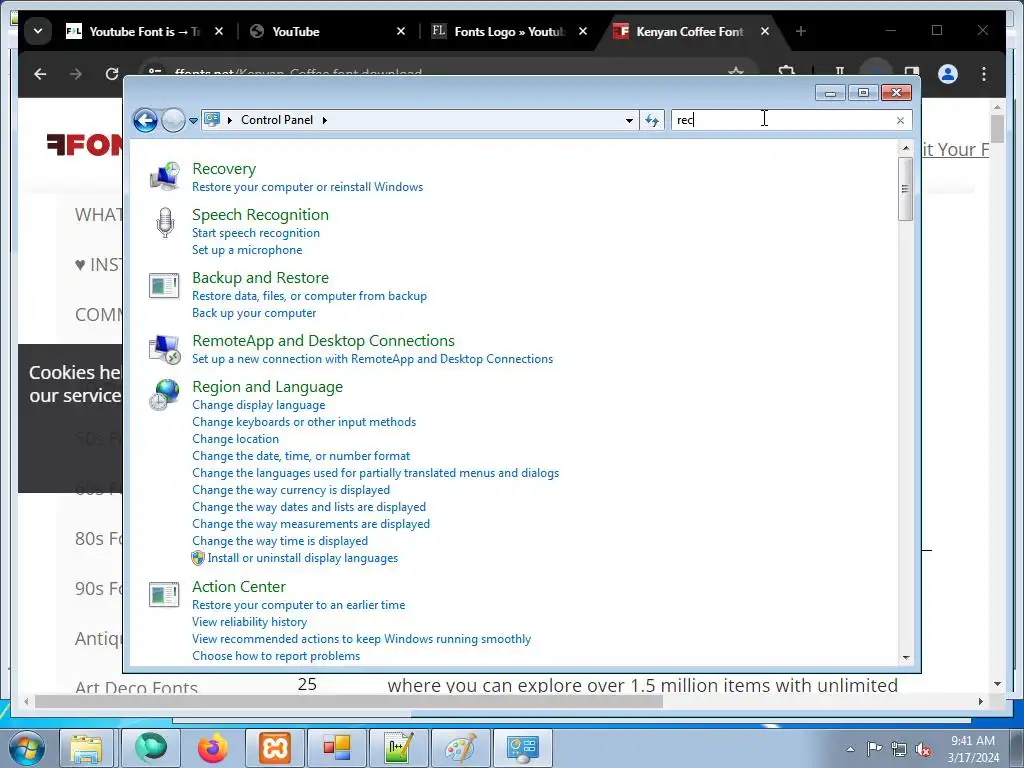Open the Recovery icon in Control Panel
Screen dimensions: 1024x768
click(x=165, y=176)
